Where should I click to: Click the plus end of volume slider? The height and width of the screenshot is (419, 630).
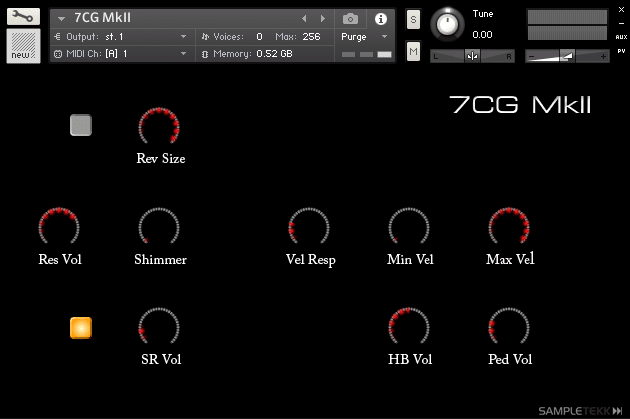point(603,56)
